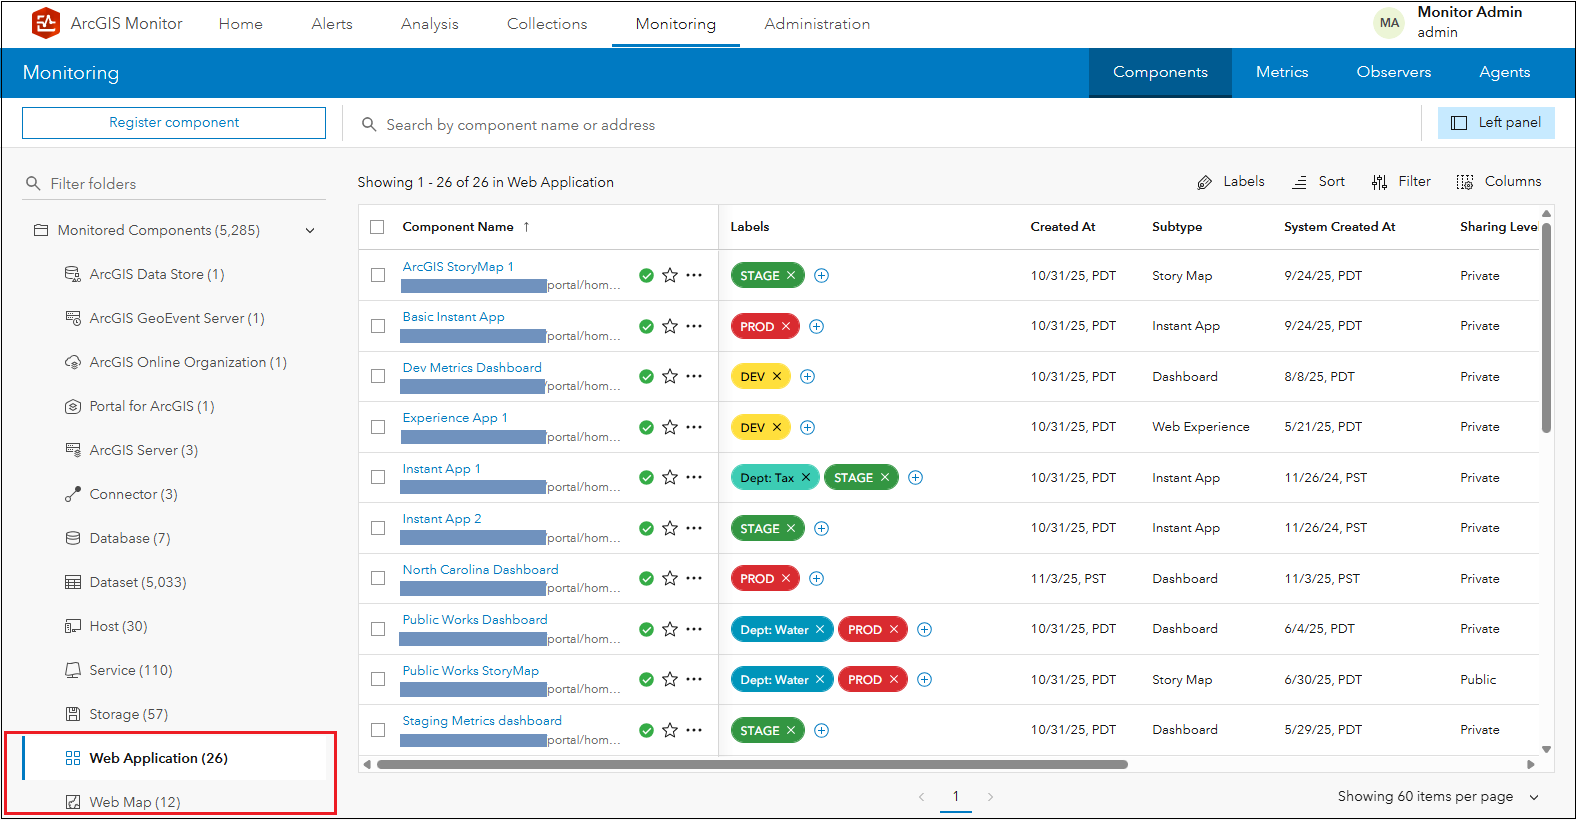Open more options for Public Works Dashboard

(694, 629)
